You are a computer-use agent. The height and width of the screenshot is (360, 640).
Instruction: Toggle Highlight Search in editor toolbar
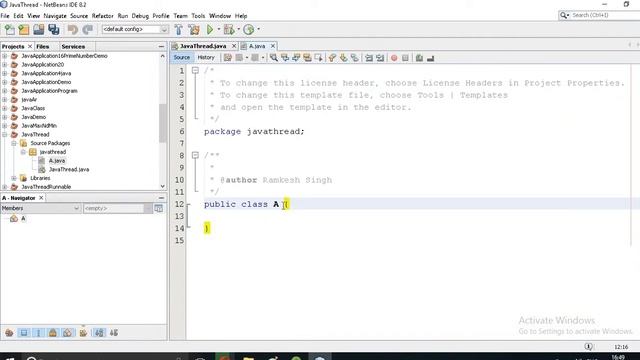coord(307,58)
